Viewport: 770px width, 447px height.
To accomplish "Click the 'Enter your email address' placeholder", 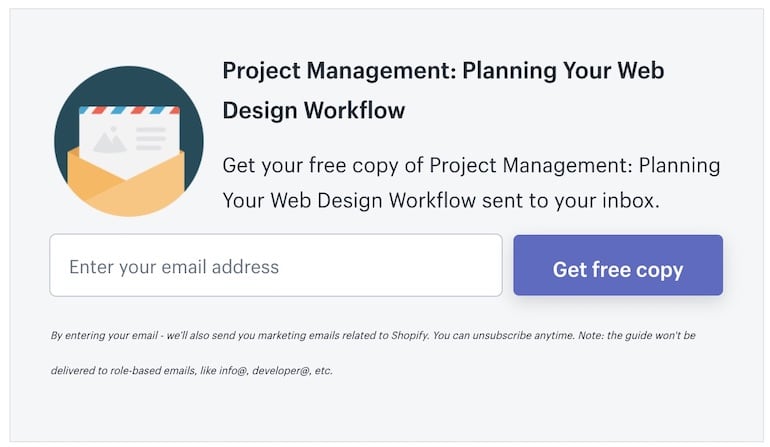I will pyautogui.click(x=174, y=267).
